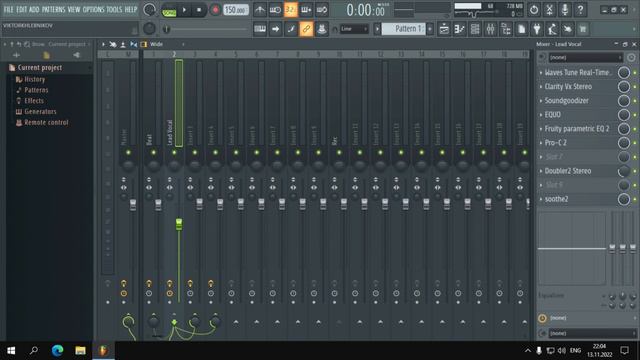Toggle Waves Tune Real-Time slot enable LED
The height and width of the screenshot is (360, 640).
635,73
